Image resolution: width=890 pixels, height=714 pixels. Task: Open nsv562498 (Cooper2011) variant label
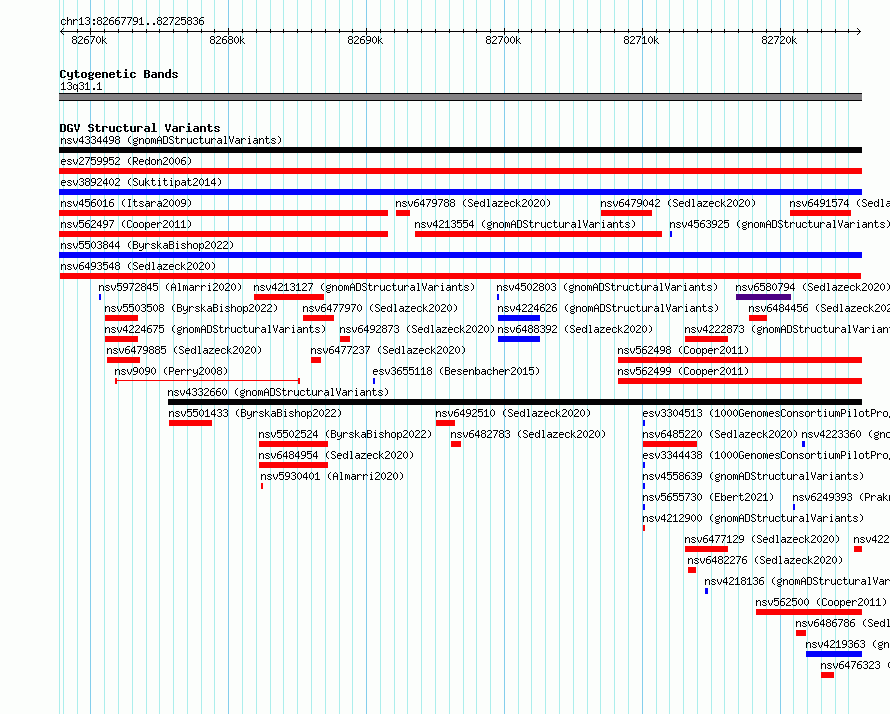pos(683,350)
